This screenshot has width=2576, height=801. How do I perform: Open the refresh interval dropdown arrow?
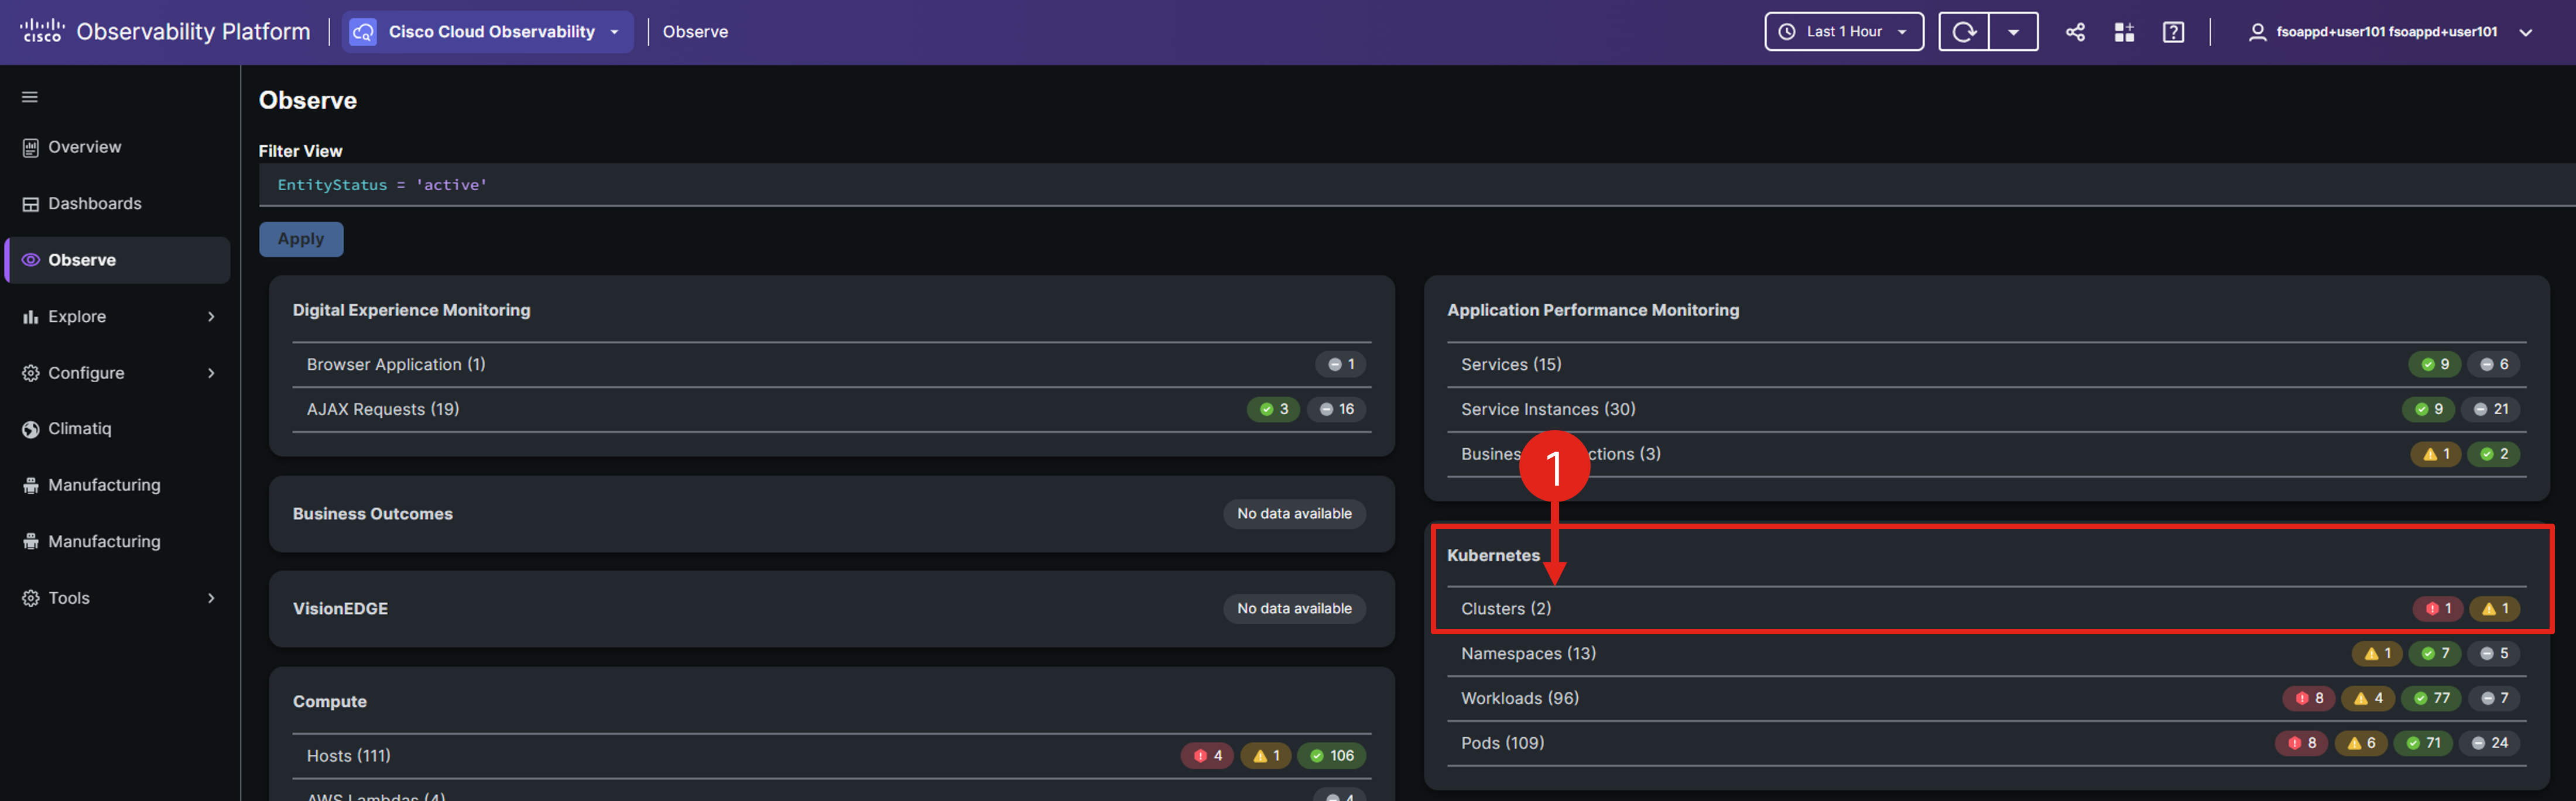(2013, 32)
